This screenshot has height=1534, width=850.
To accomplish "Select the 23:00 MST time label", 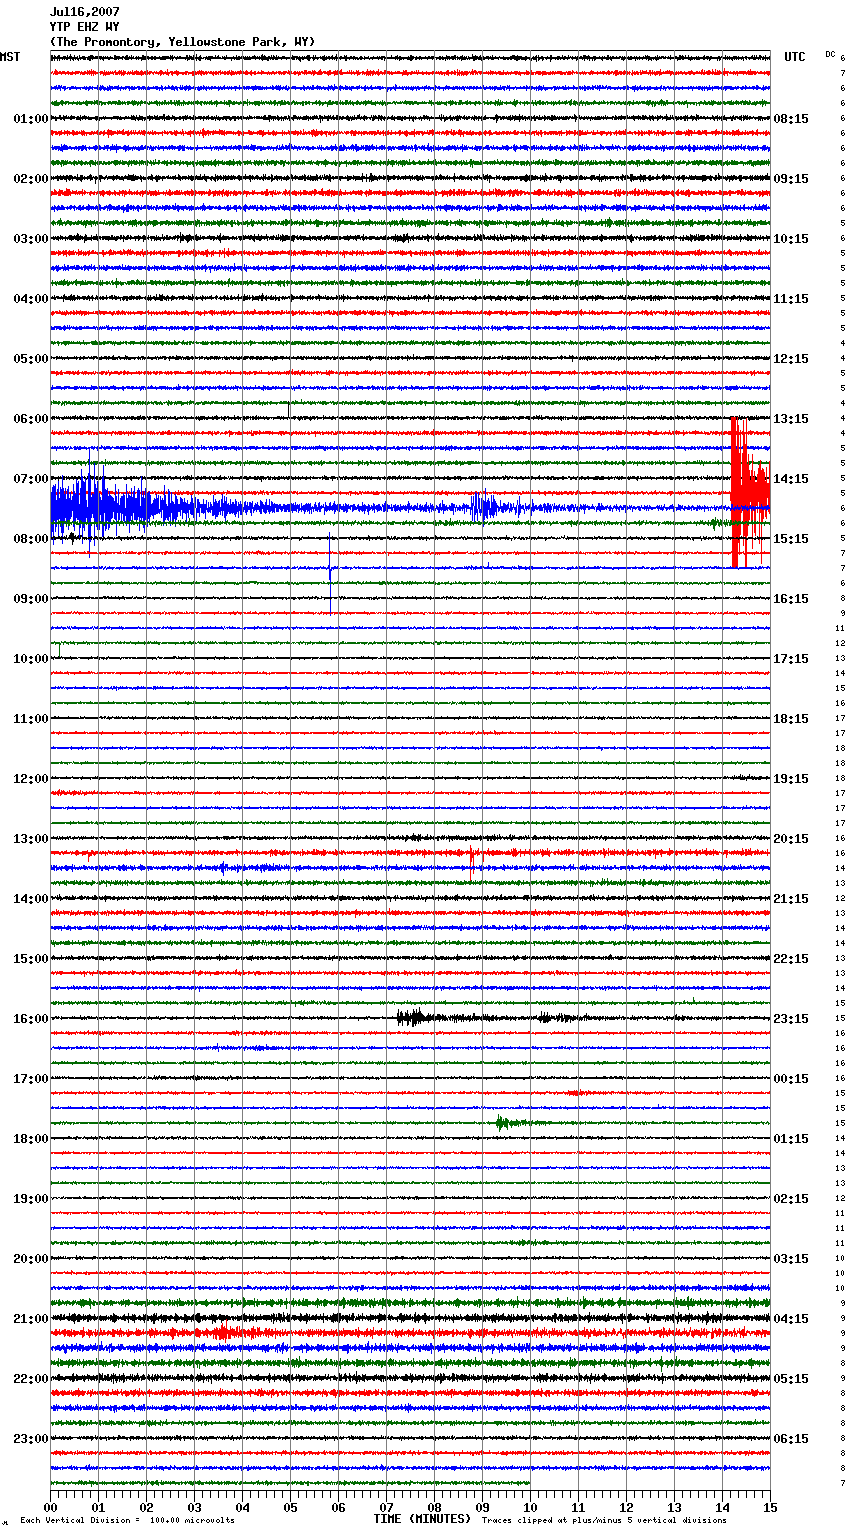I will (31, 1439).
